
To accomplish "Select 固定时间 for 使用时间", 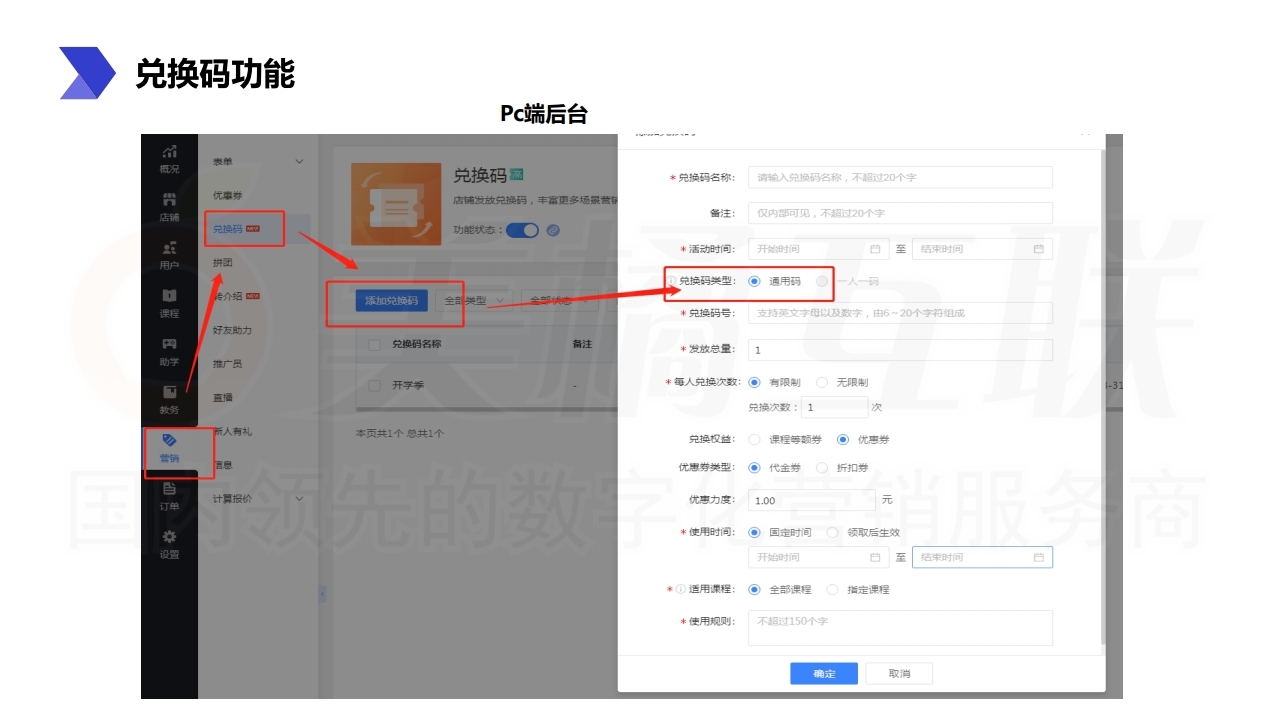I will [754, 532].
